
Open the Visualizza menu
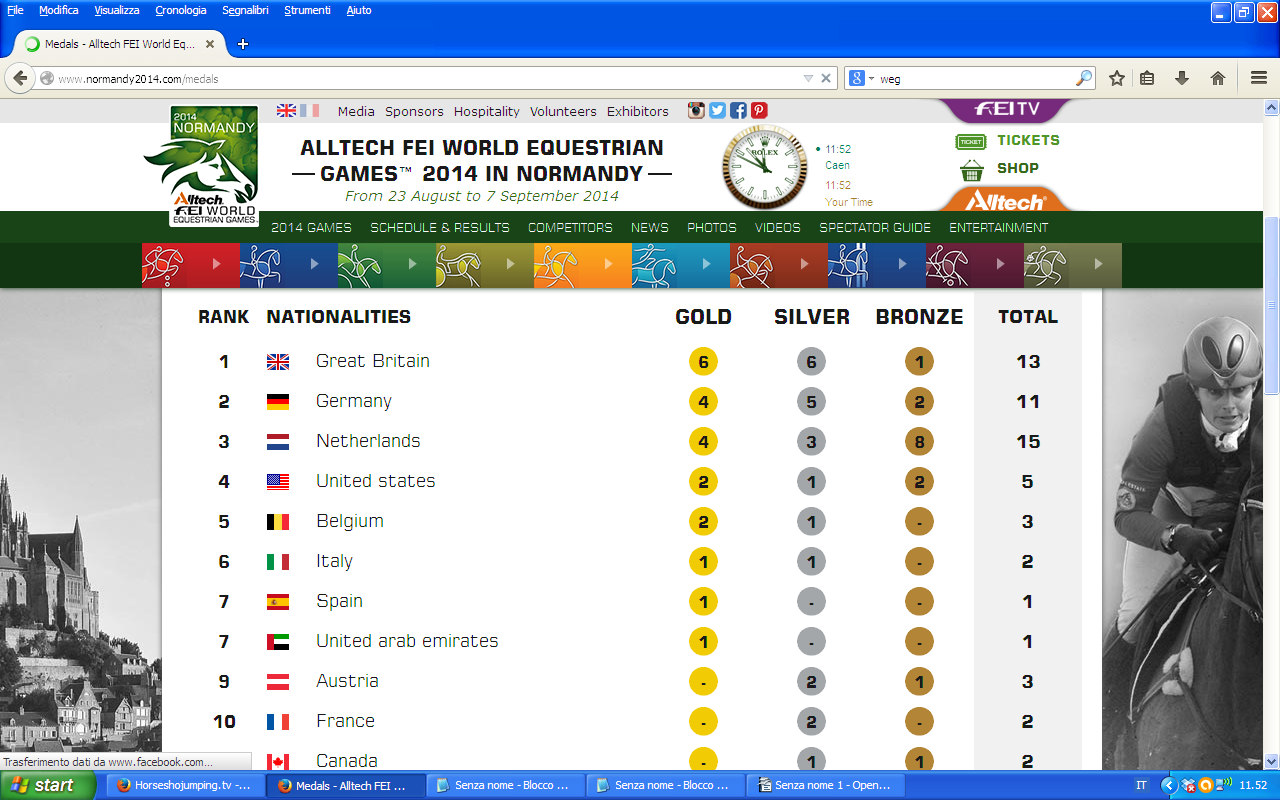[117, 10]
